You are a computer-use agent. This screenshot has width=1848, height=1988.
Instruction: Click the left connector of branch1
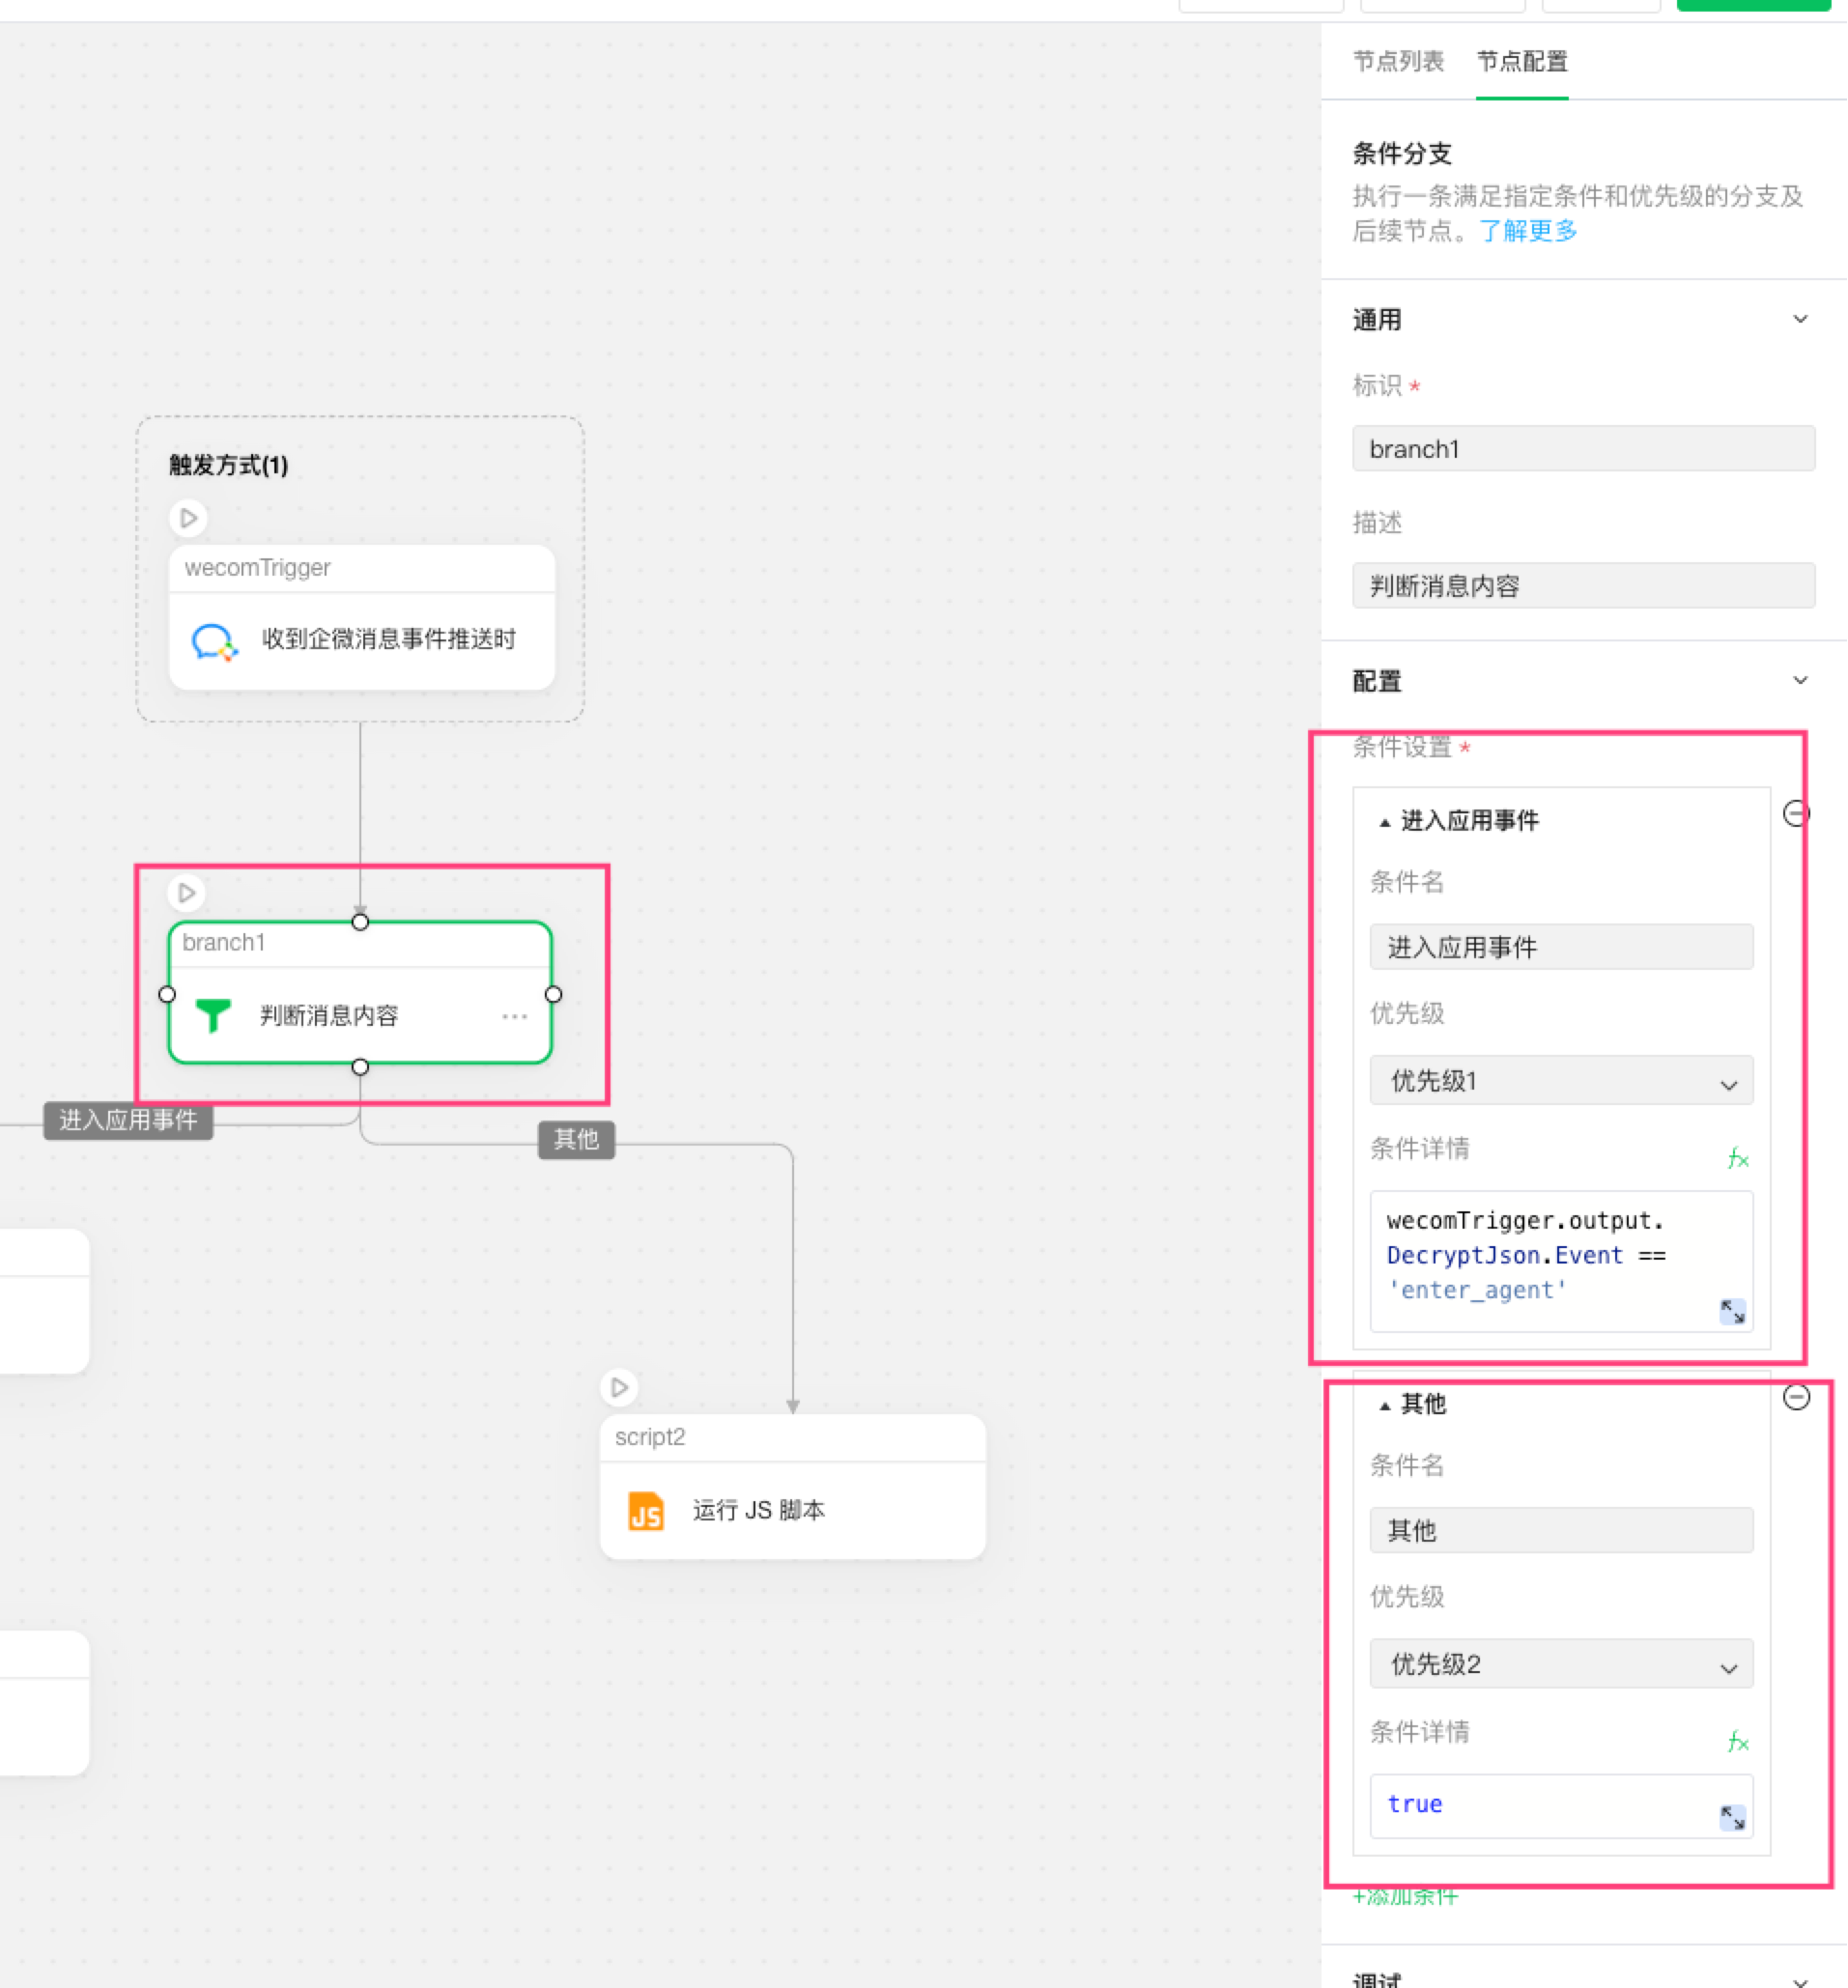pyautogui.click(x=167, y=994)
